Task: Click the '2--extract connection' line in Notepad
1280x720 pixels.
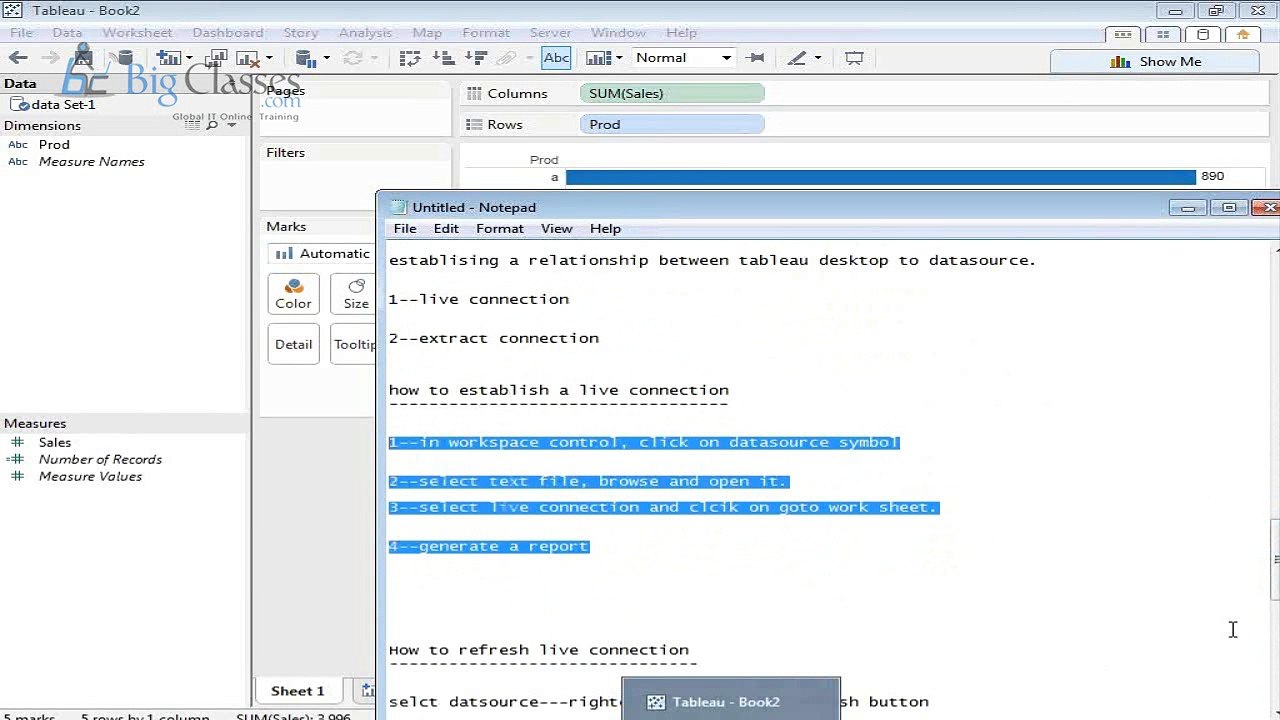Action: pos(494,338)
